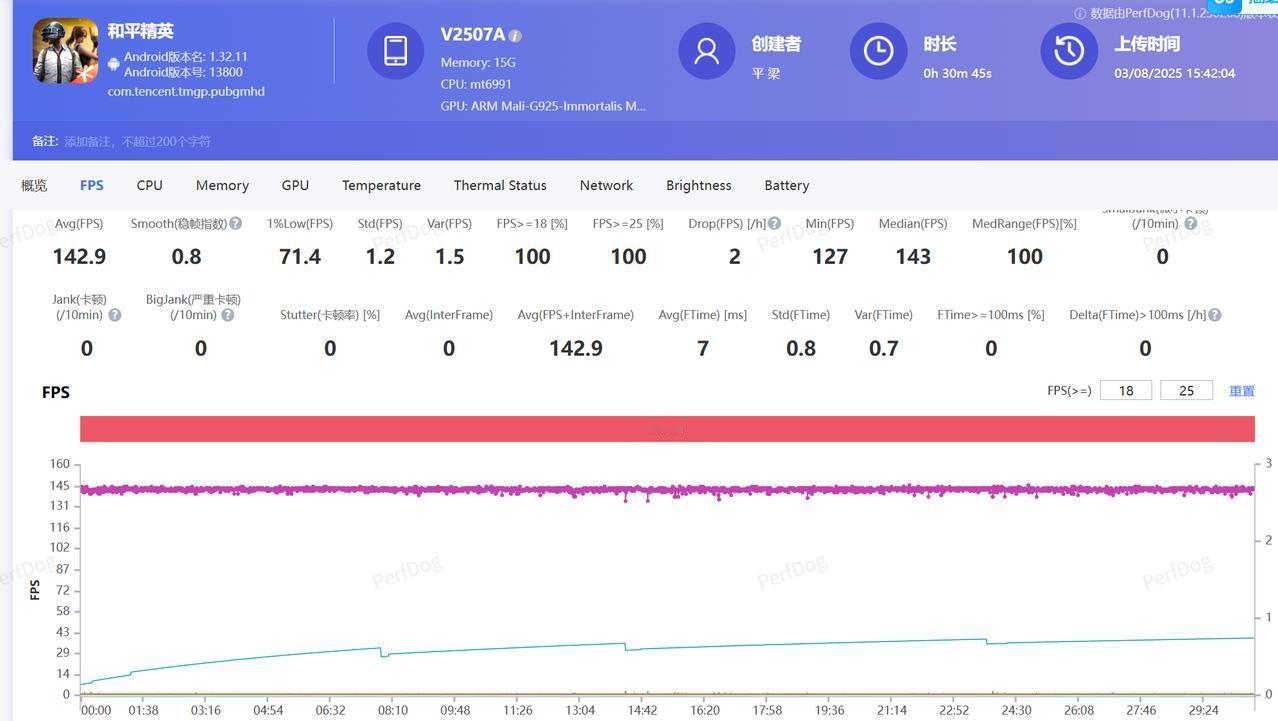Image resolution: width=1278 pixels, height=721 pixels.
Task: View the Network tab
Action: point(606,185)
